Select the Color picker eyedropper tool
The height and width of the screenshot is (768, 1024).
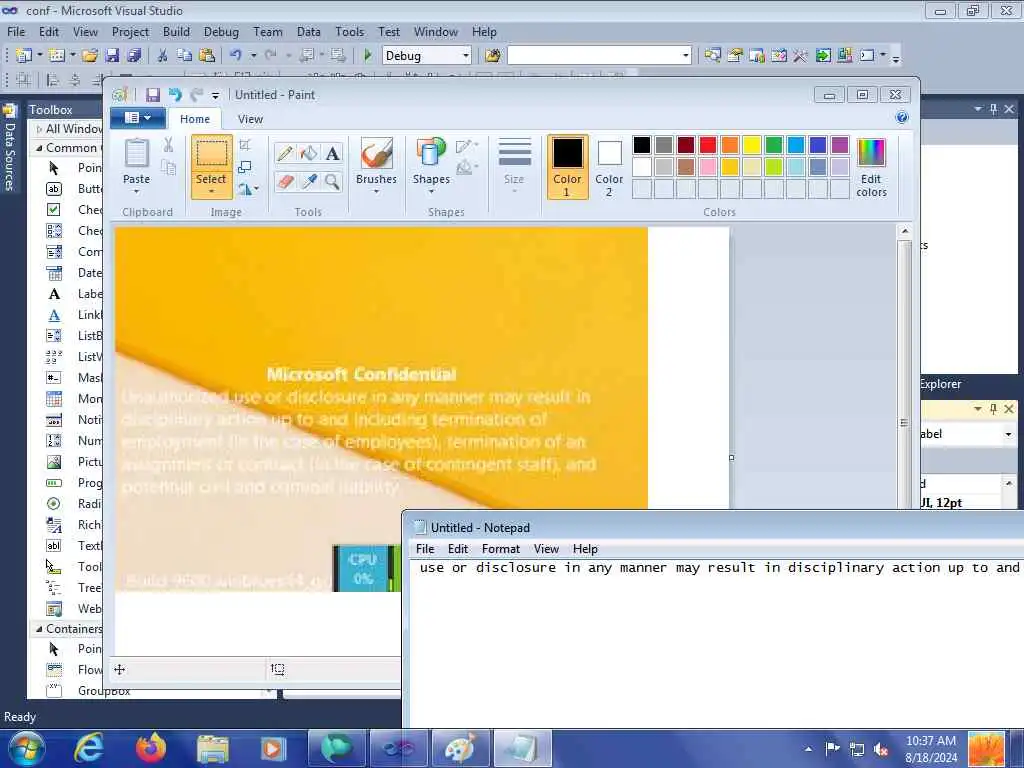[309, 182]
